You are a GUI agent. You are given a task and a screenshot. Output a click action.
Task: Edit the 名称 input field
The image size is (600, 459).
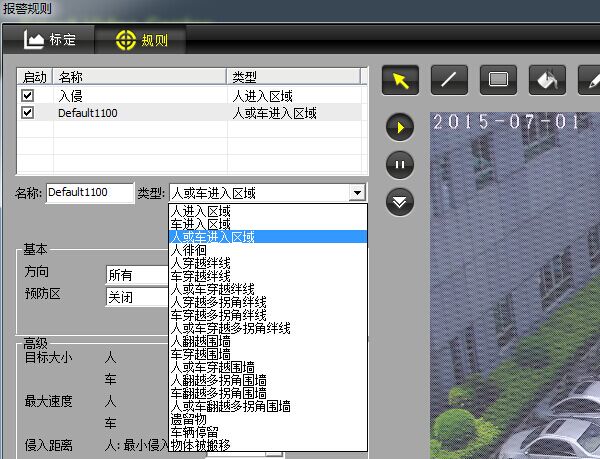point(90,192)
